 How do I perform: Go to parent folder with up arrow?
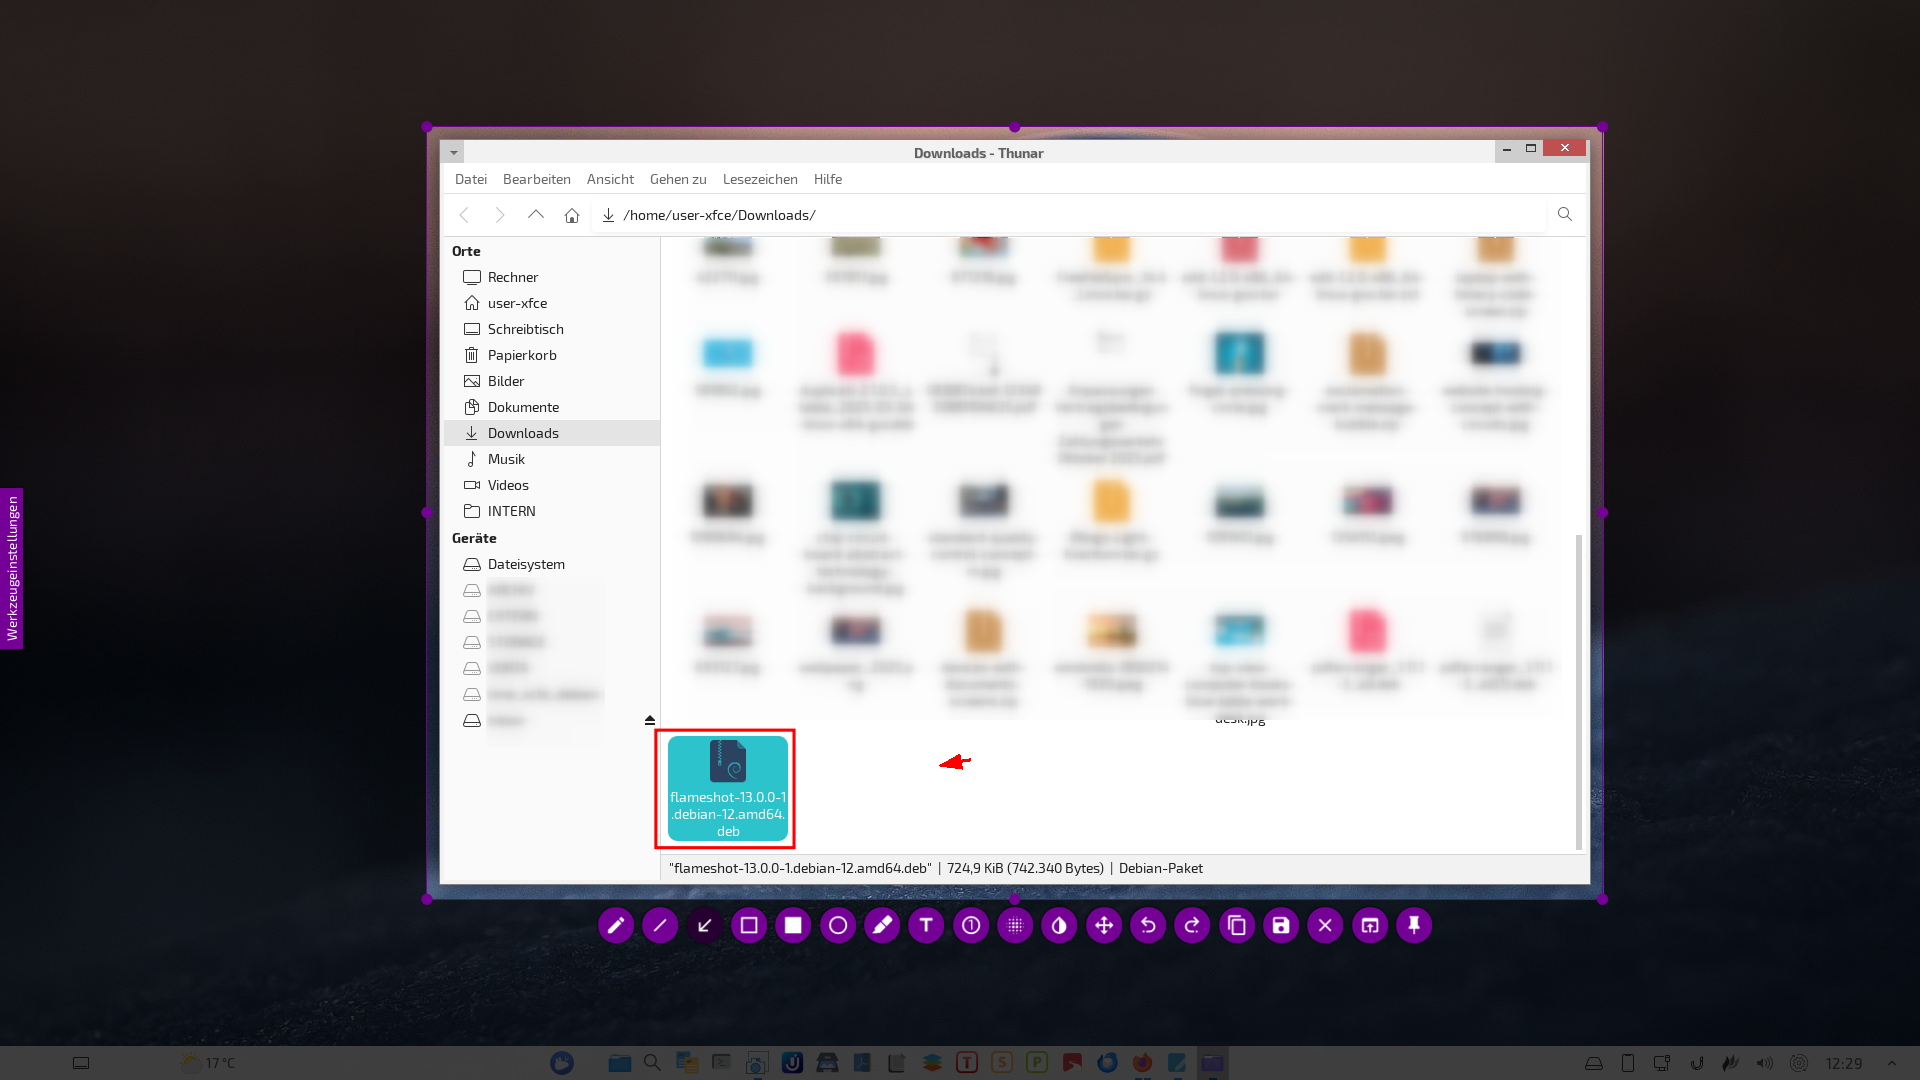click(x=536, y=215)
